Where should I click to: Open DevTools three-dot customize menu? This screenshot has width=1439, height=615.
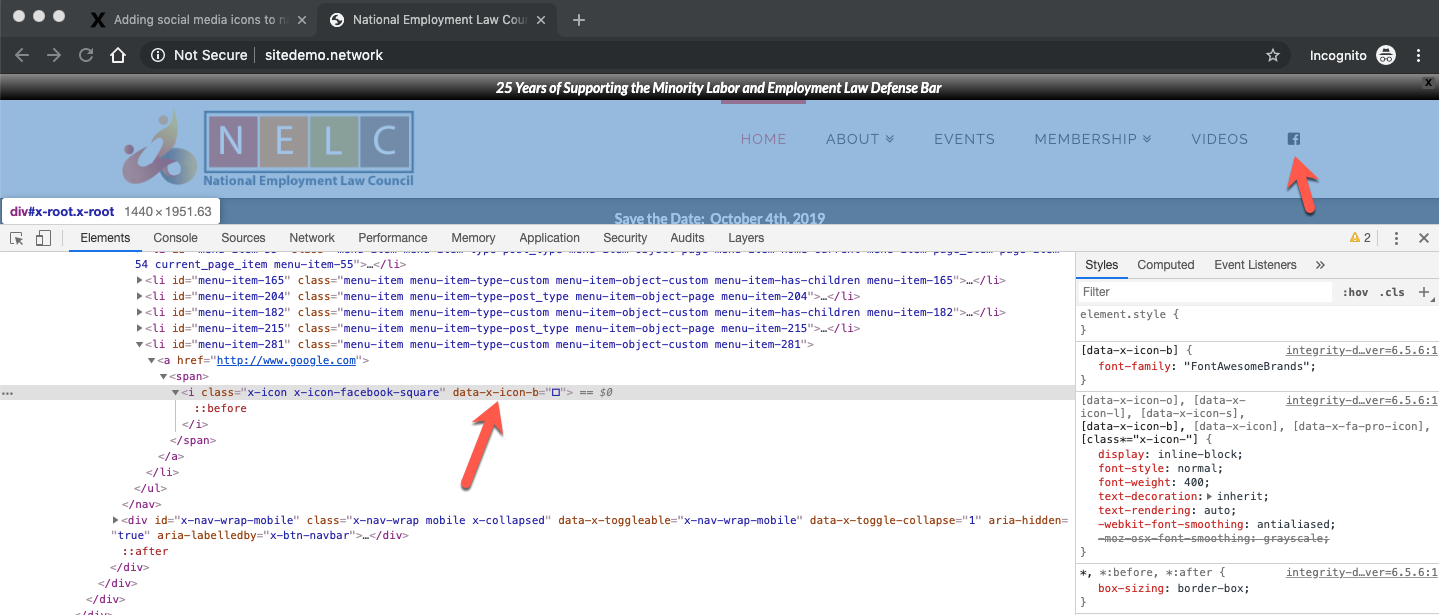click(1396, 238)
